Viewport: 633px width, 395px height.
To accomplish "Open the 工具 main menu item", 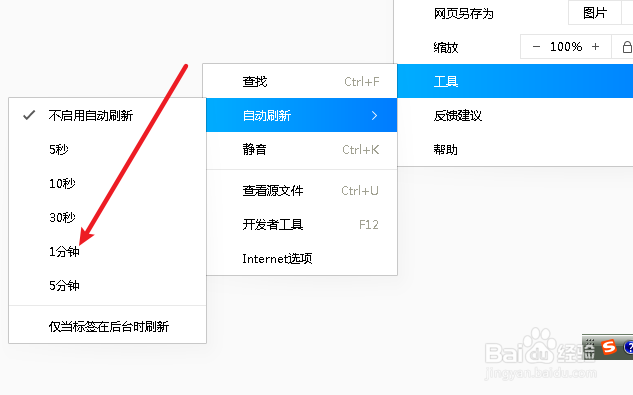I will click(515, 81).
